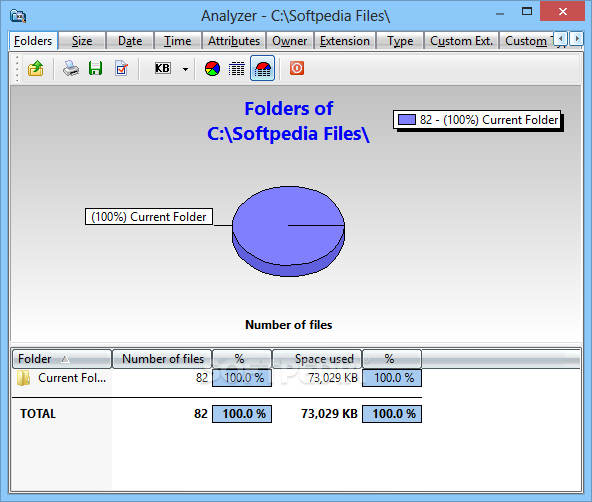This screenshot has width=592, height=502.
Task: Open the checklist document options icon
Action: (121, 69)
